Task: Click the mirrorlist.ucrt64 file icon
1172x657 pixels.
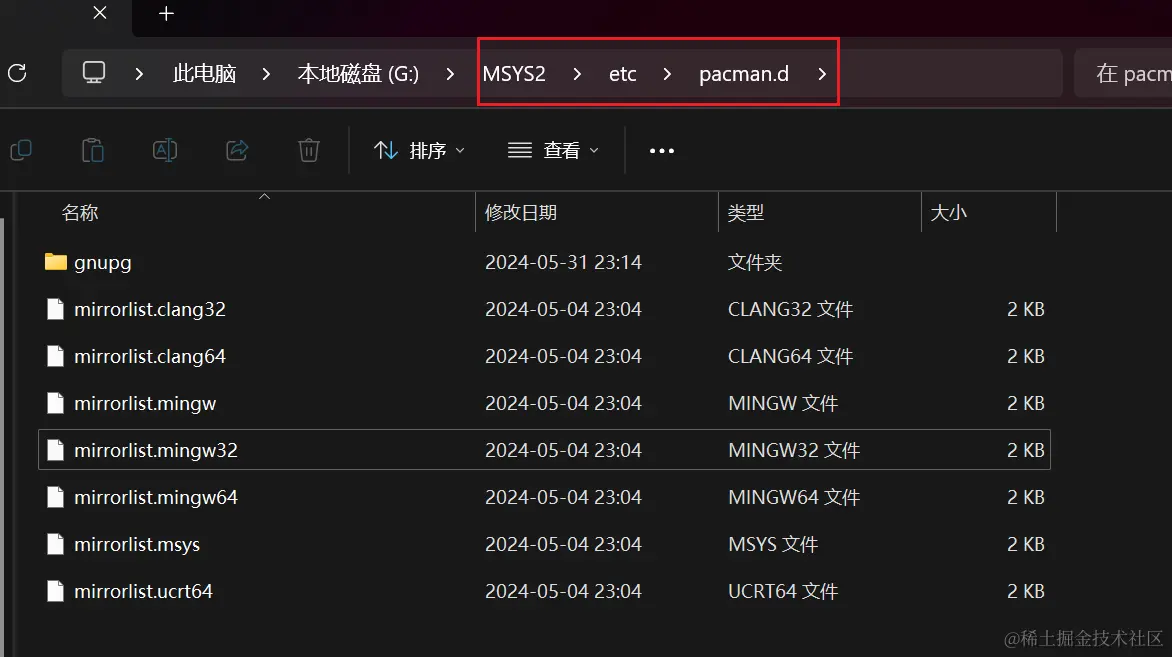Action: click(x=55, y=591)
